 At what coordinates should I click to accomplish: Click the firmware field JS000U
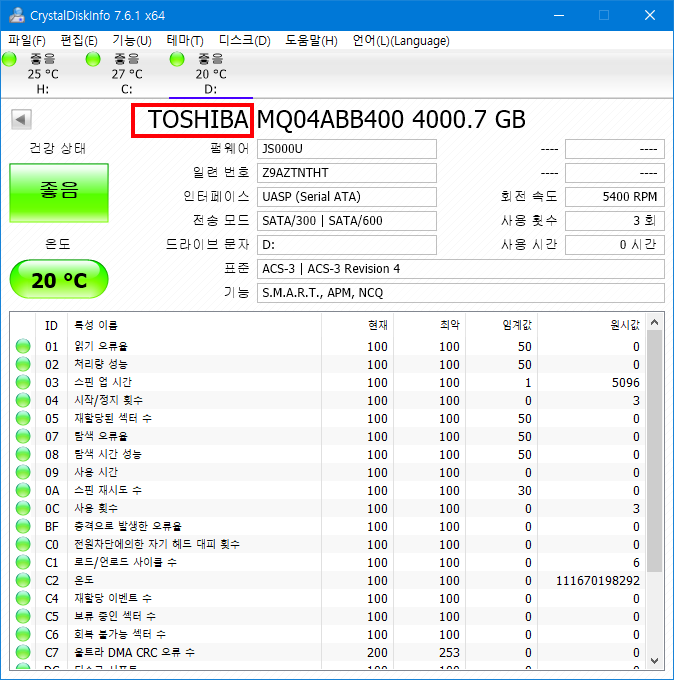[347, 149]
